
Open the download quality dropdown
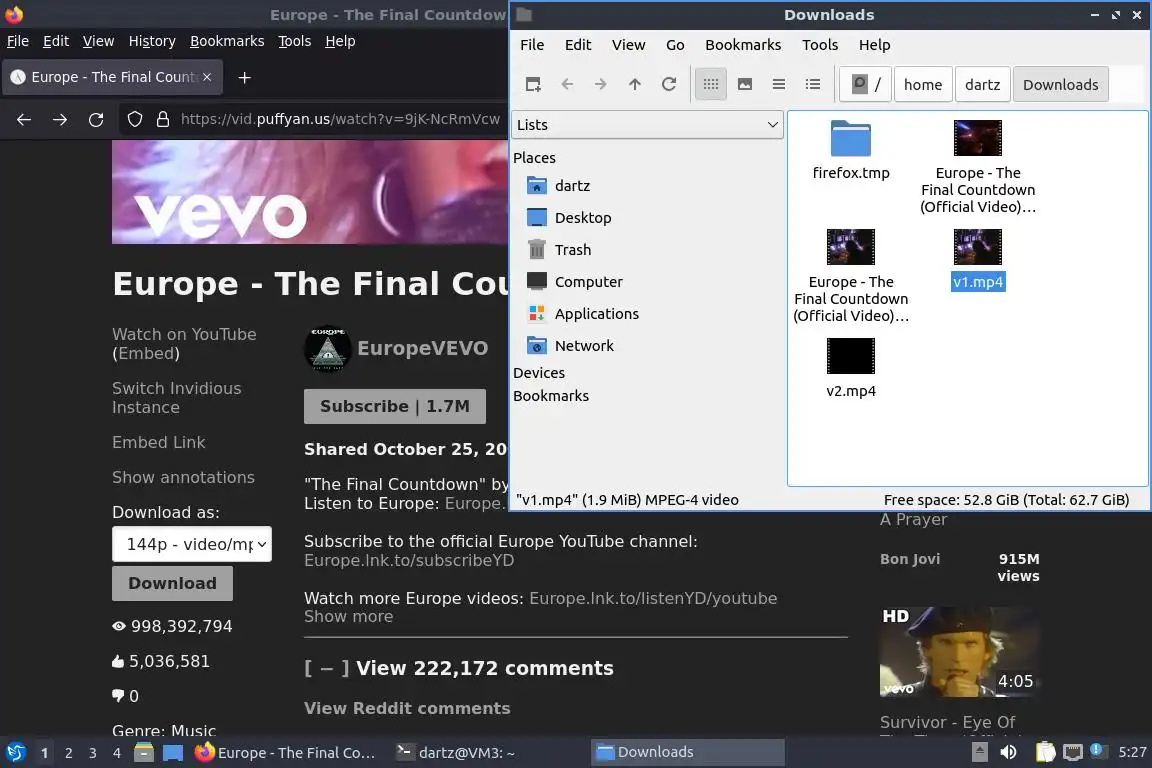pos(192,545)
